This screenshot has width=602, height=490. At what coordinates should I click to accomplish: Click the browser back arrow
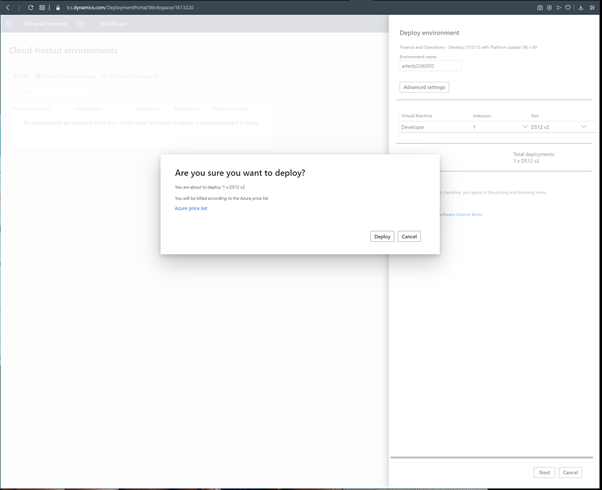[8, 7]
